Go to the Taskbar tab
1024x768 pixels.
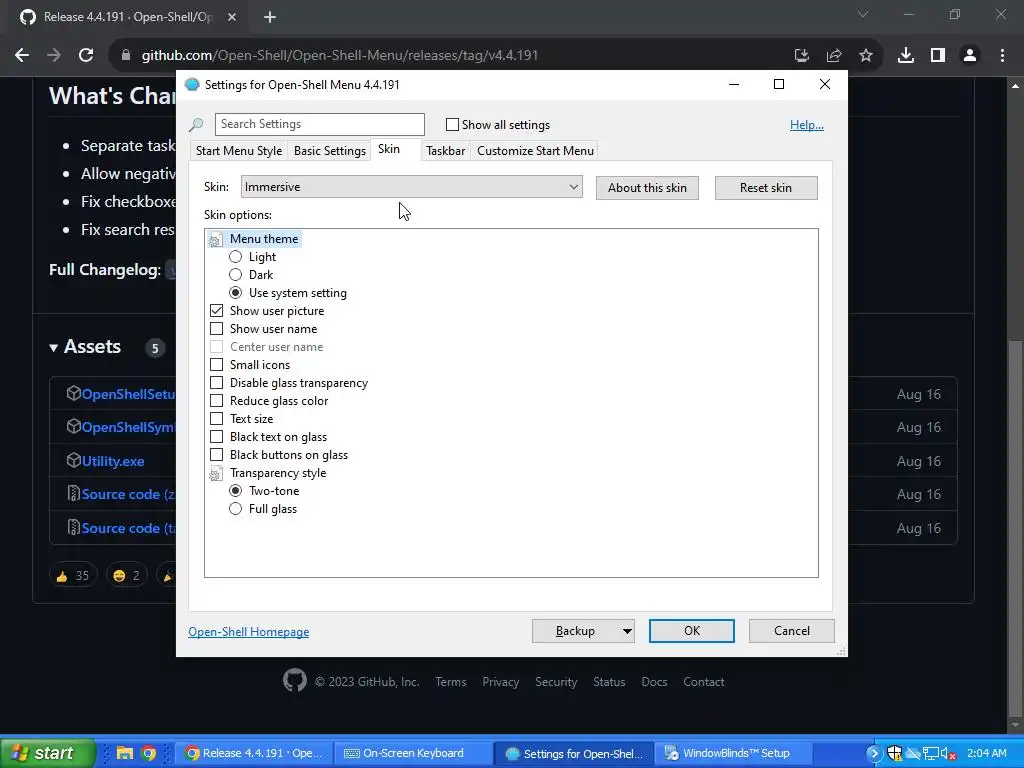tap(445, 151)
